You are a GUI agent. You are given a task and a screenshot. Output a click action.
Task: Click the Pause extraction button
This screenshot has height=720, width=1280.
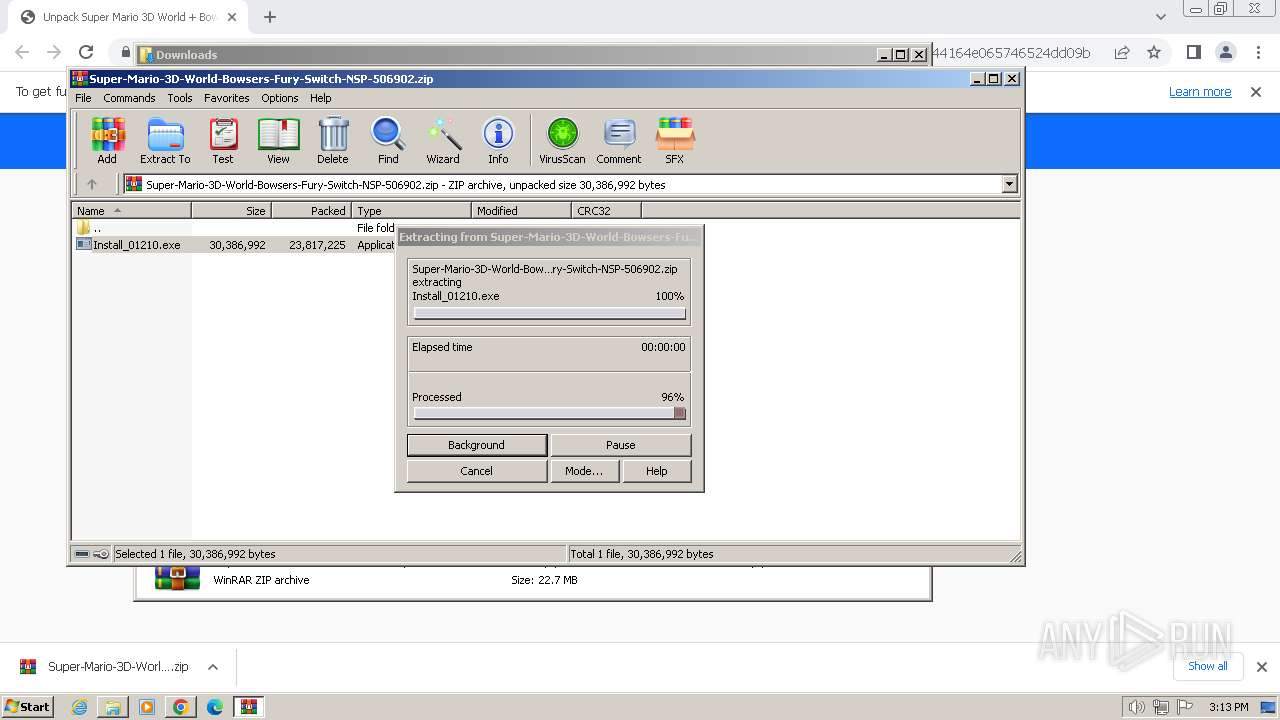point(620,445)
